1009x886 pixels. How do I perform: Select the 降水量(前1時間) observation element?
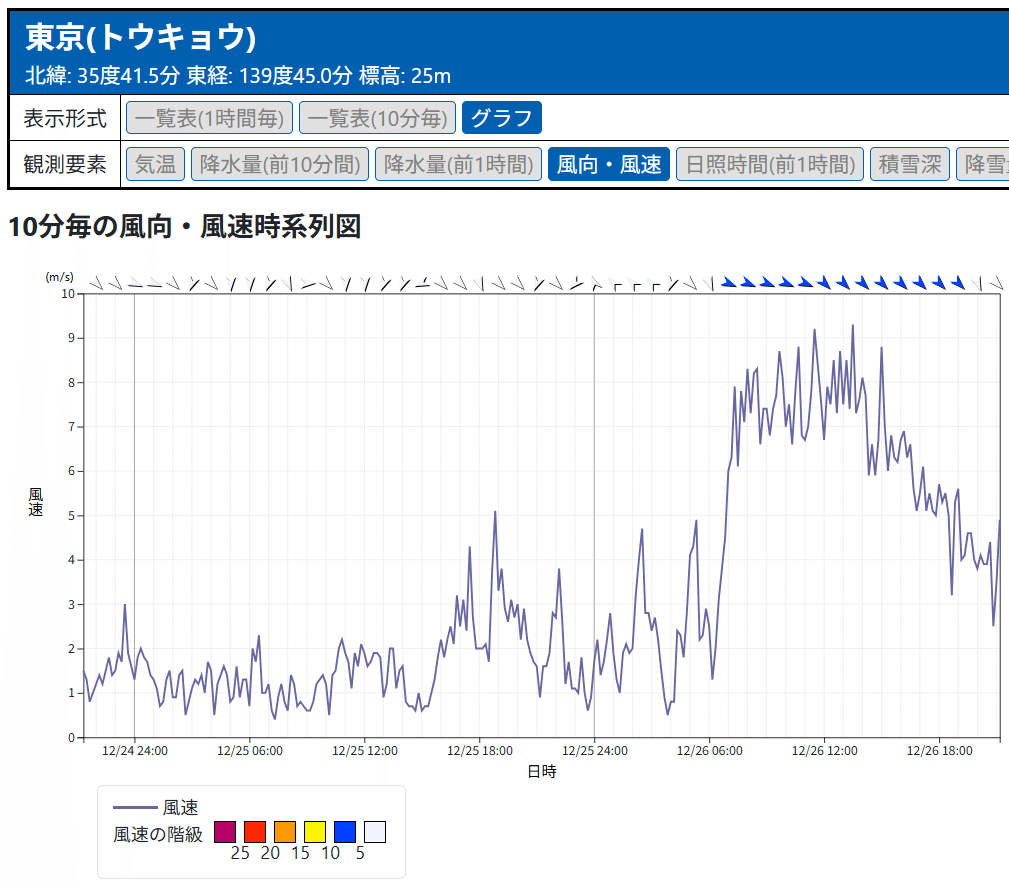(457, 163)
